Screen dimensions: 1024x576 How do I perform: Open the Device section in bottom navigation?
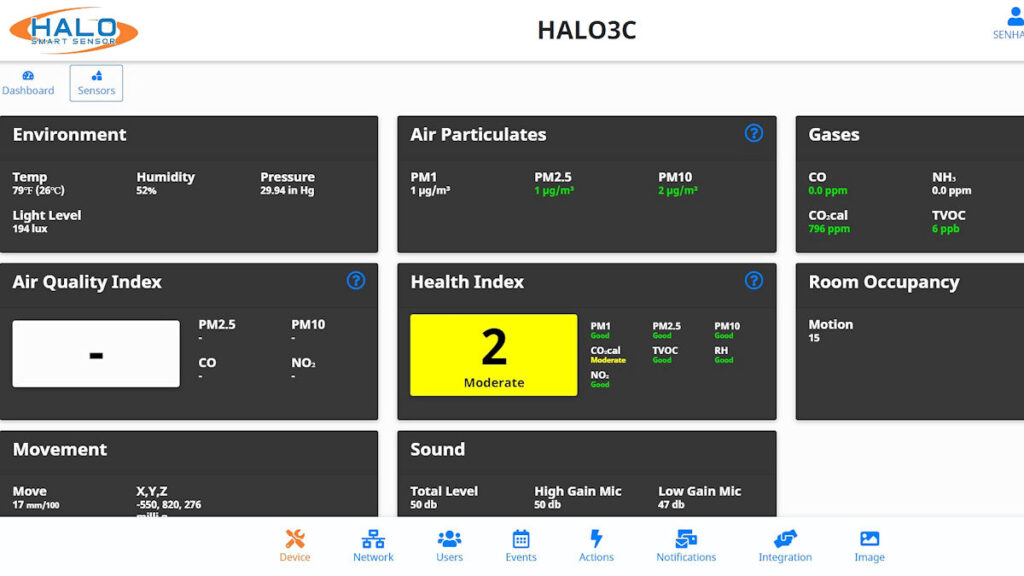click(295, 545)
